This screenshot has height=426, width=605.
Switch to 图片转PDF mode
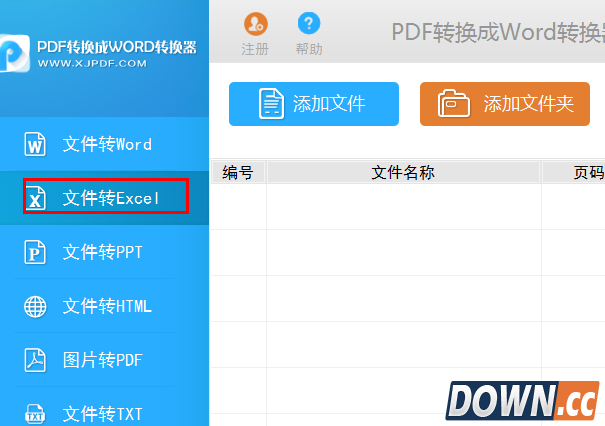(104, 360)
